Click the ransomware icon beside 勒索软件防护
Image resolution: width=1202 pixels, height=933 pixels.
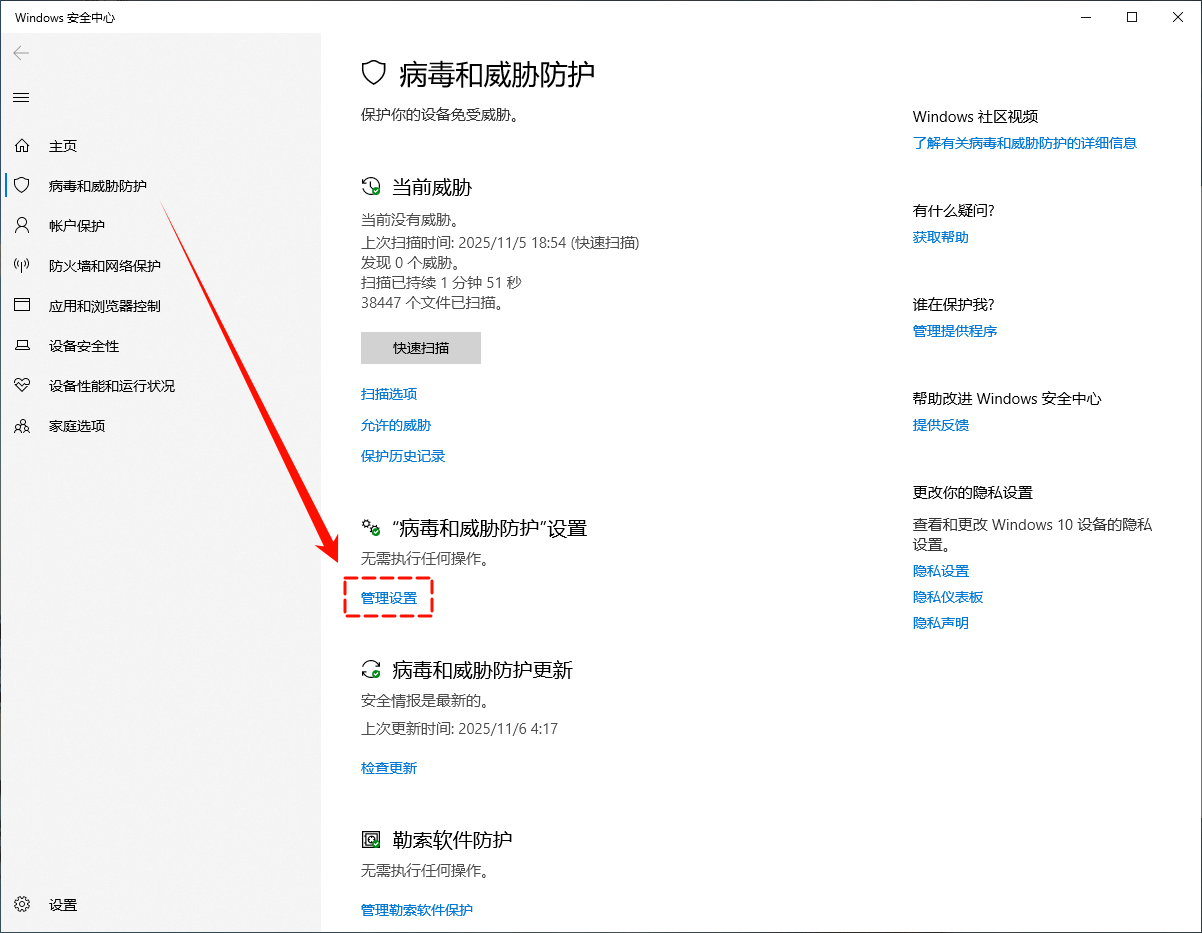tap(371, 840)
